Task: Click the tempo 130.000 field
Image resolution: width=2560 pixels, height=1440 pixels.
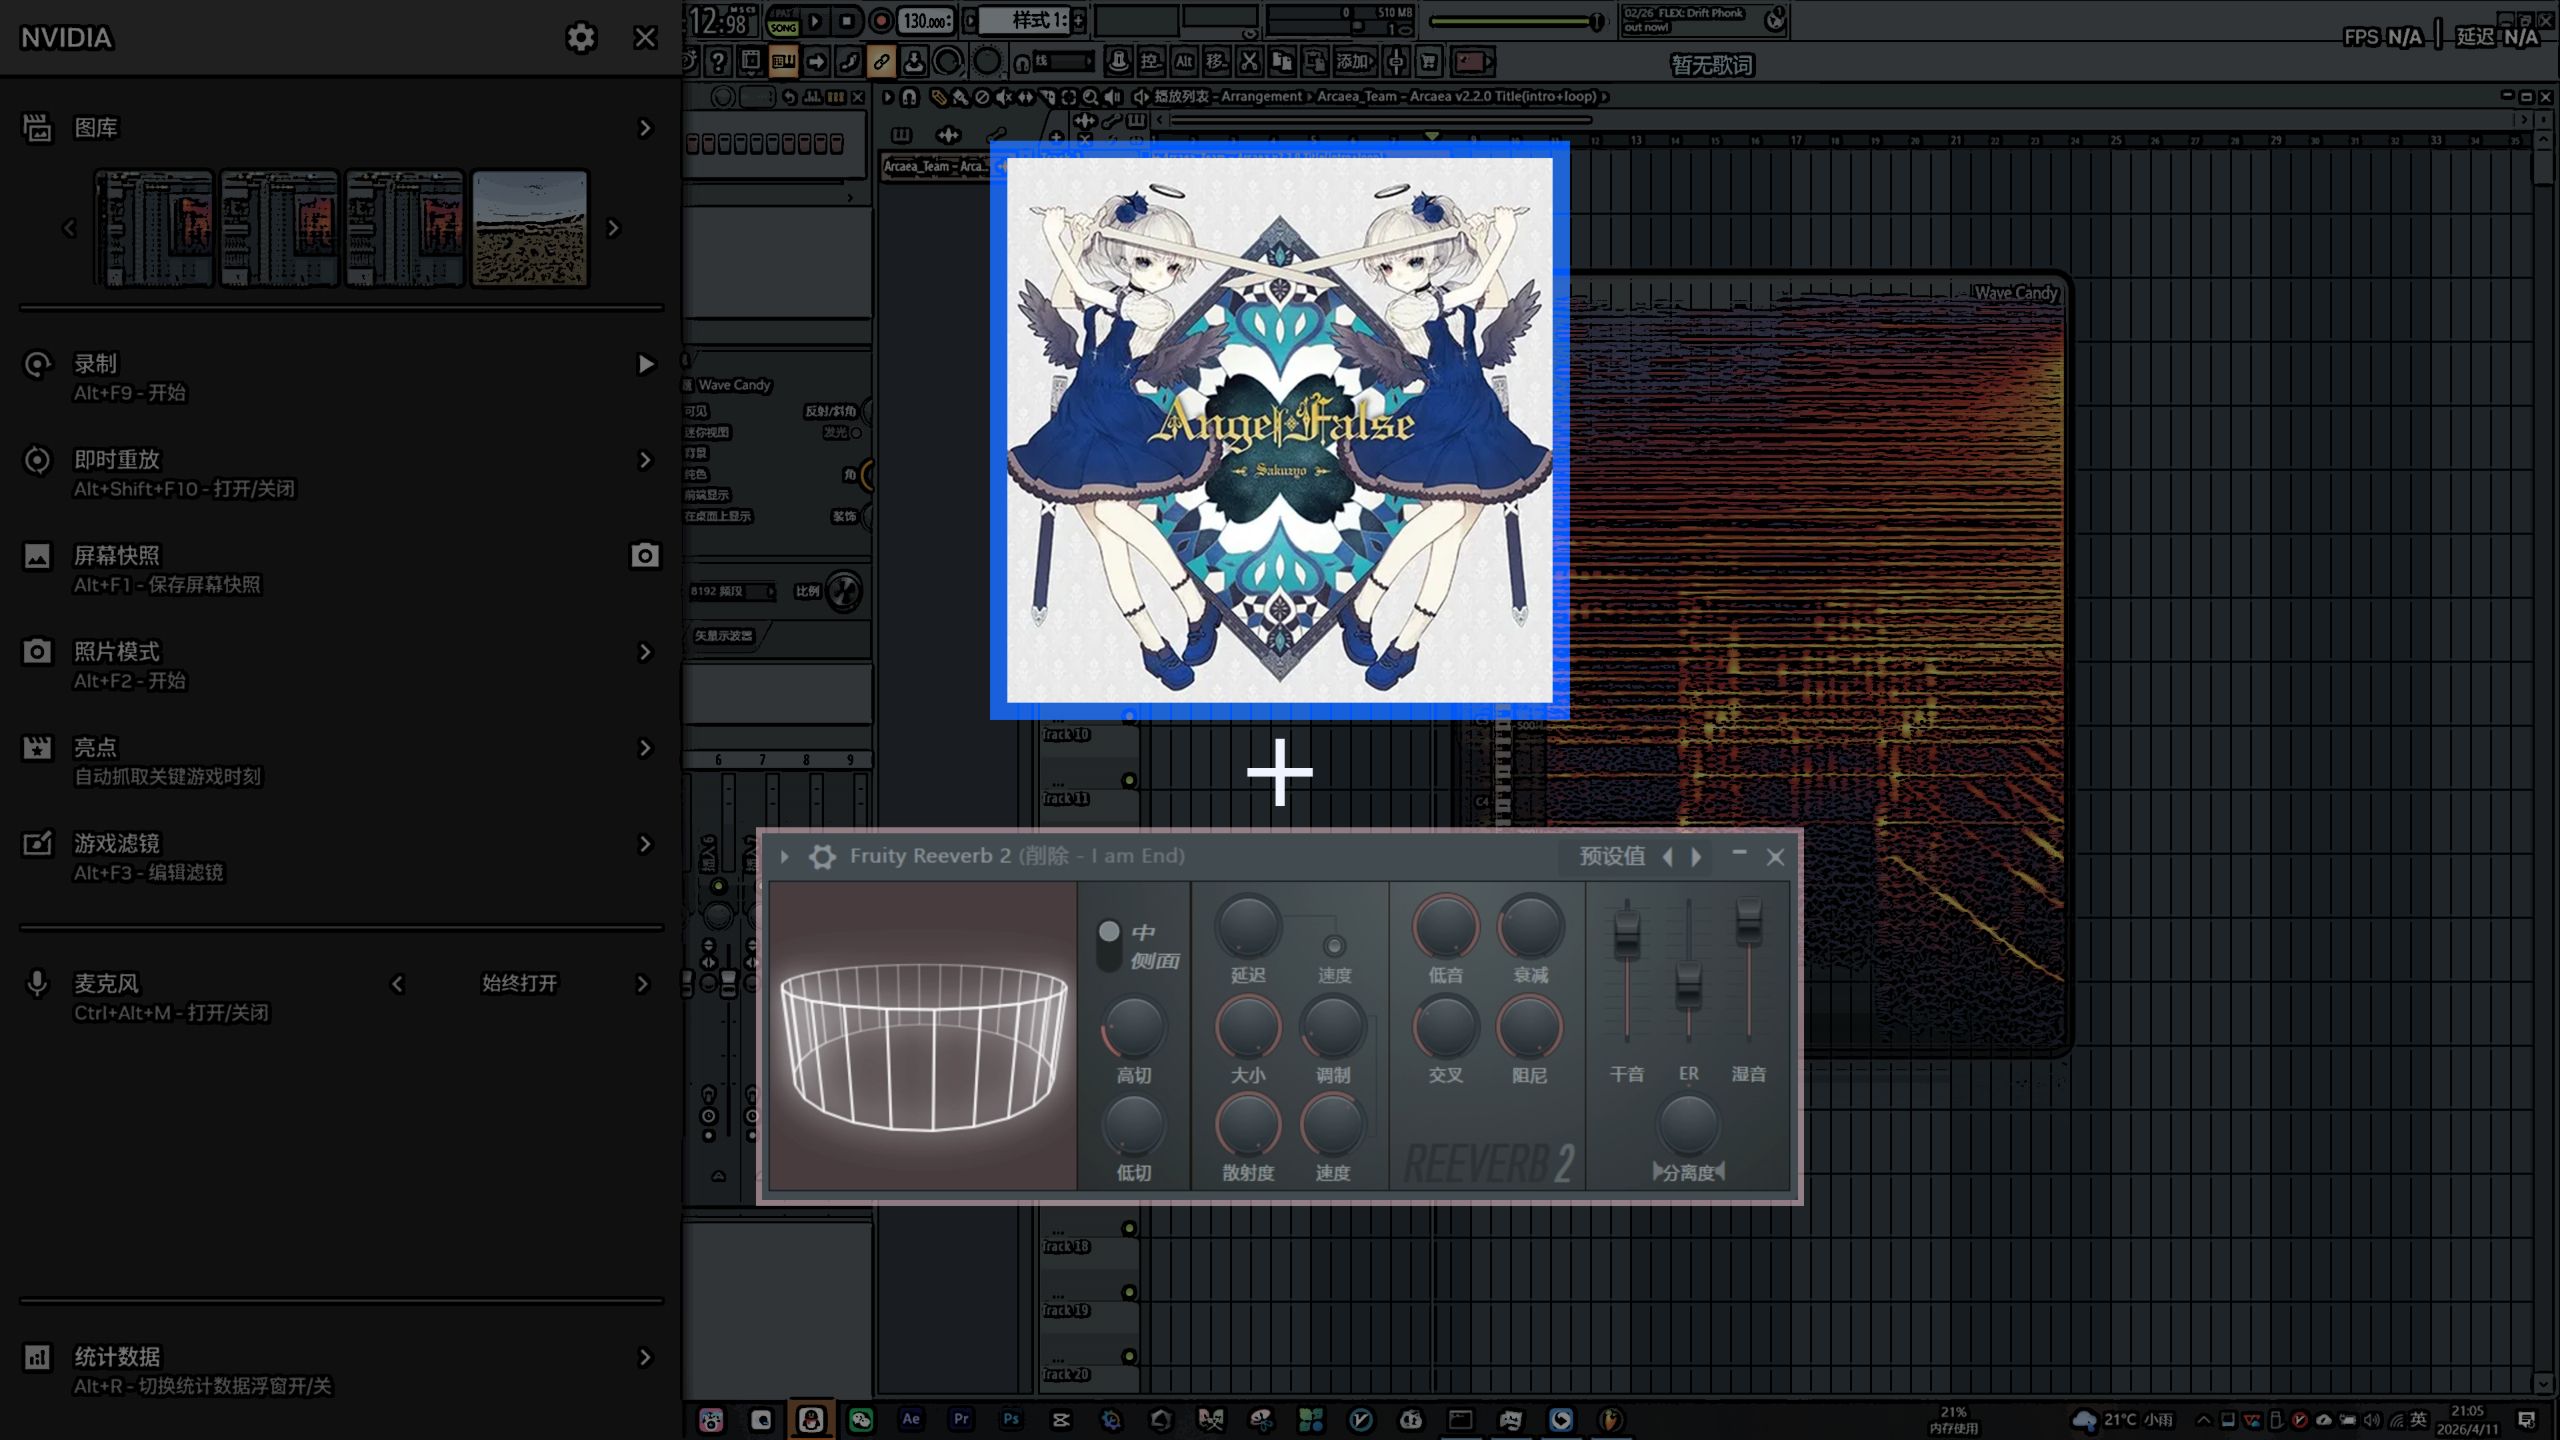Action: click(925, 20)
